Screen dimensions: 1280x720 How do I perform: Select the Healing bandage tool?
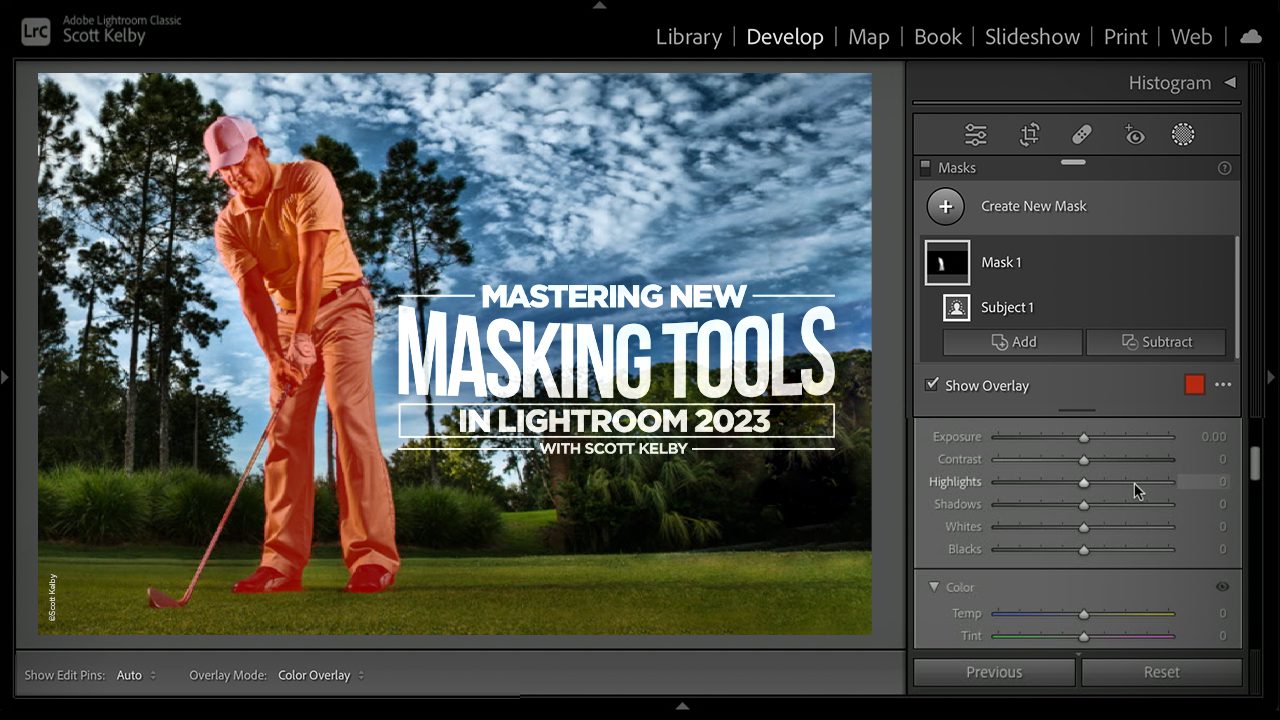(x=1081, y=135)
